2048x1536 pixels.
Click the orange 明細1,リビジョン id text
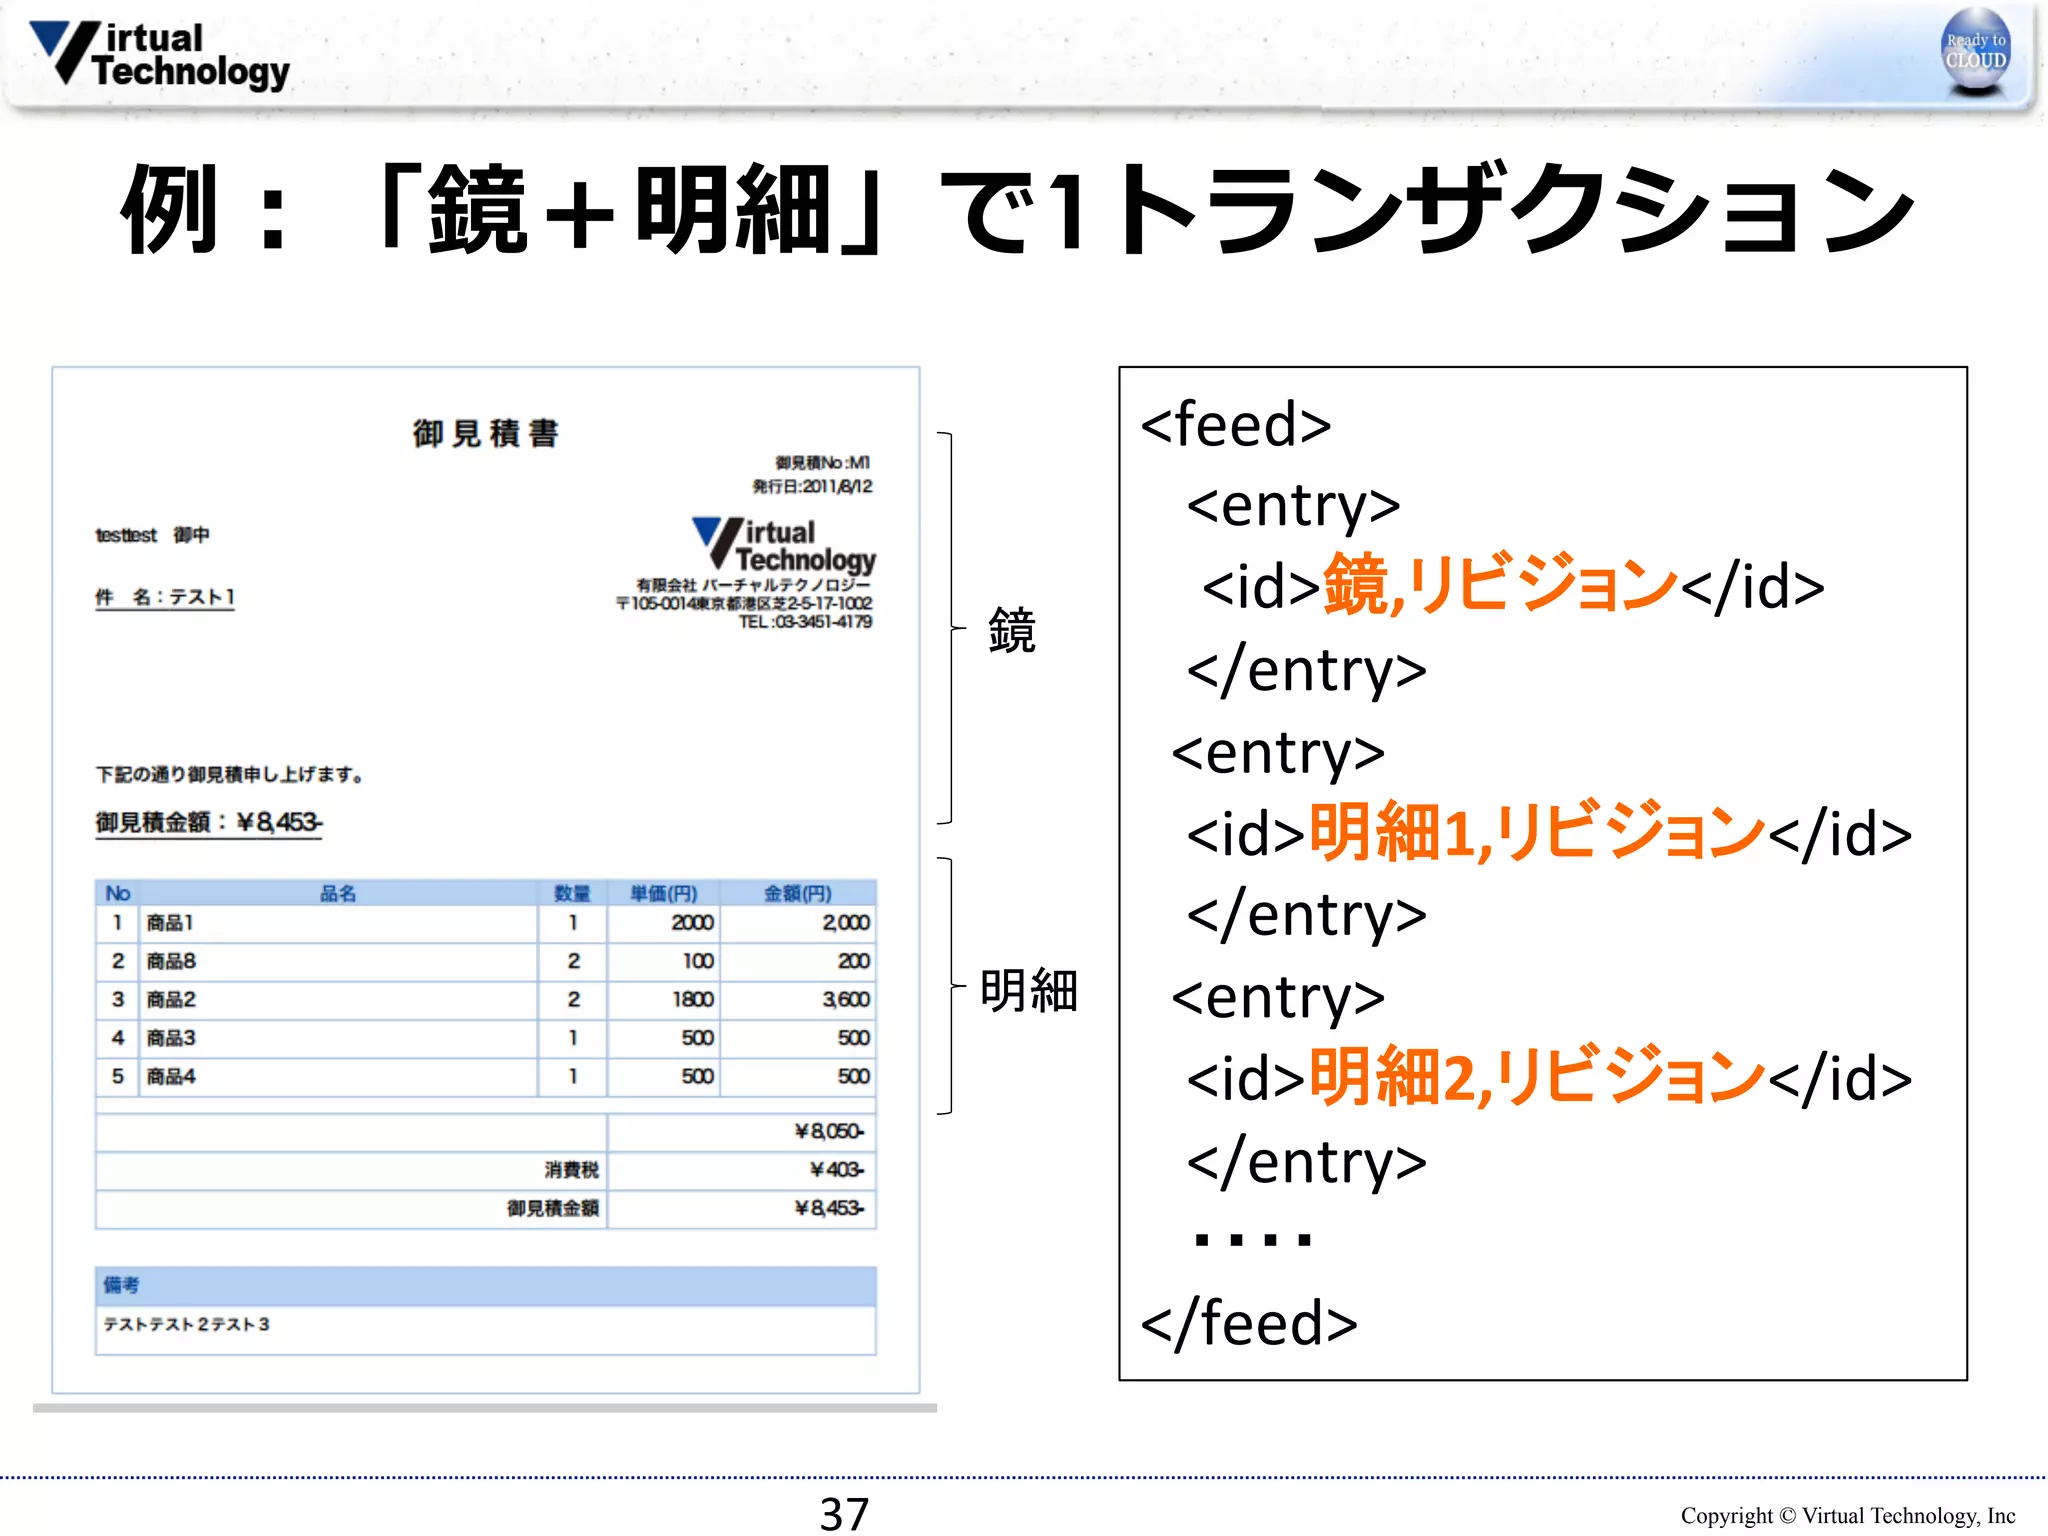click(1537, 831)
